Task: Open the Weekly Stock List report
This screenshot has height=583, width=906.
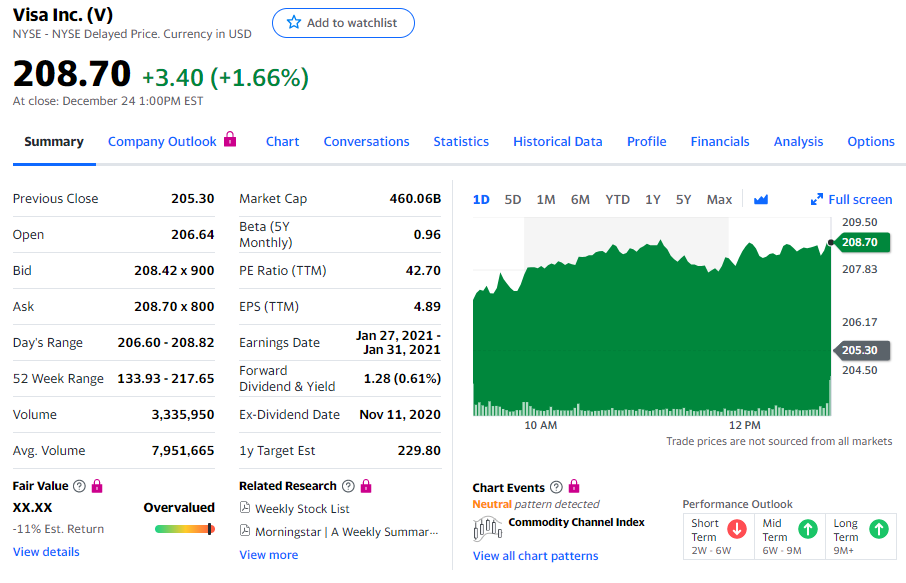Action: pos(302,508)
